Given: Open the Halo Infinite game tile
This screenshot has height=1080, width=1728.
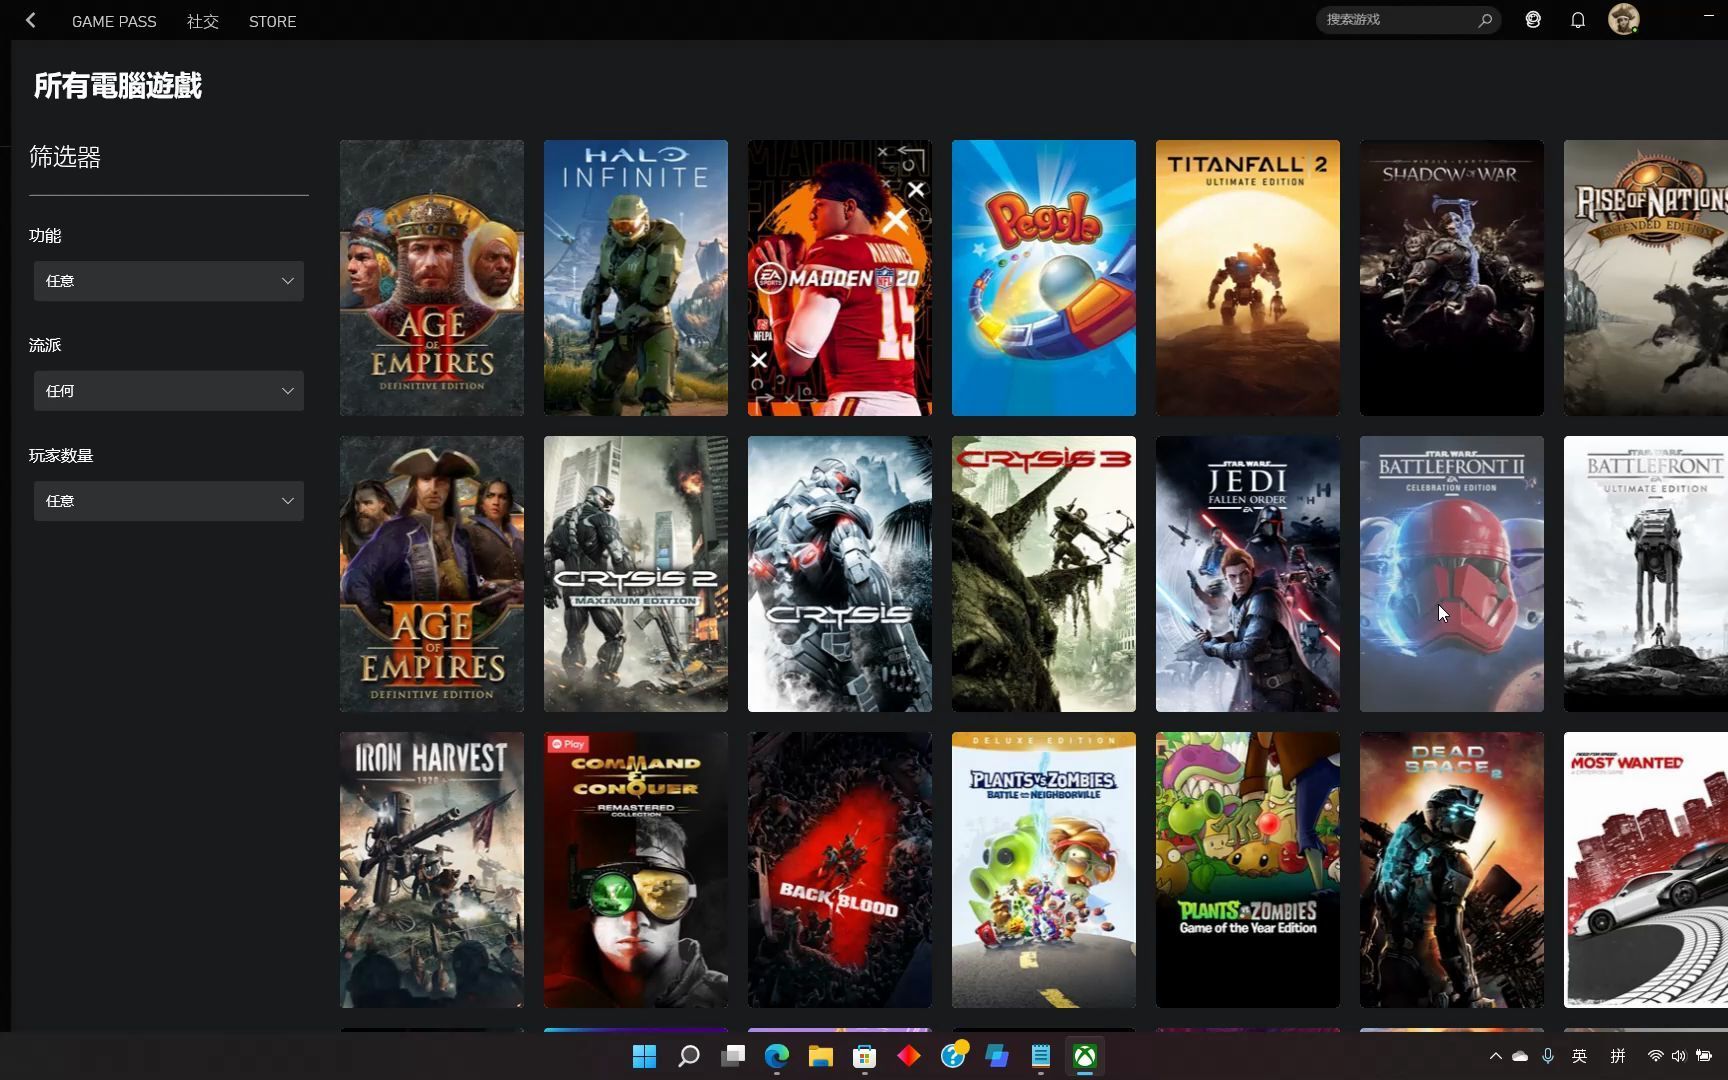Looking at the screenshot, I should coord(636,278).
